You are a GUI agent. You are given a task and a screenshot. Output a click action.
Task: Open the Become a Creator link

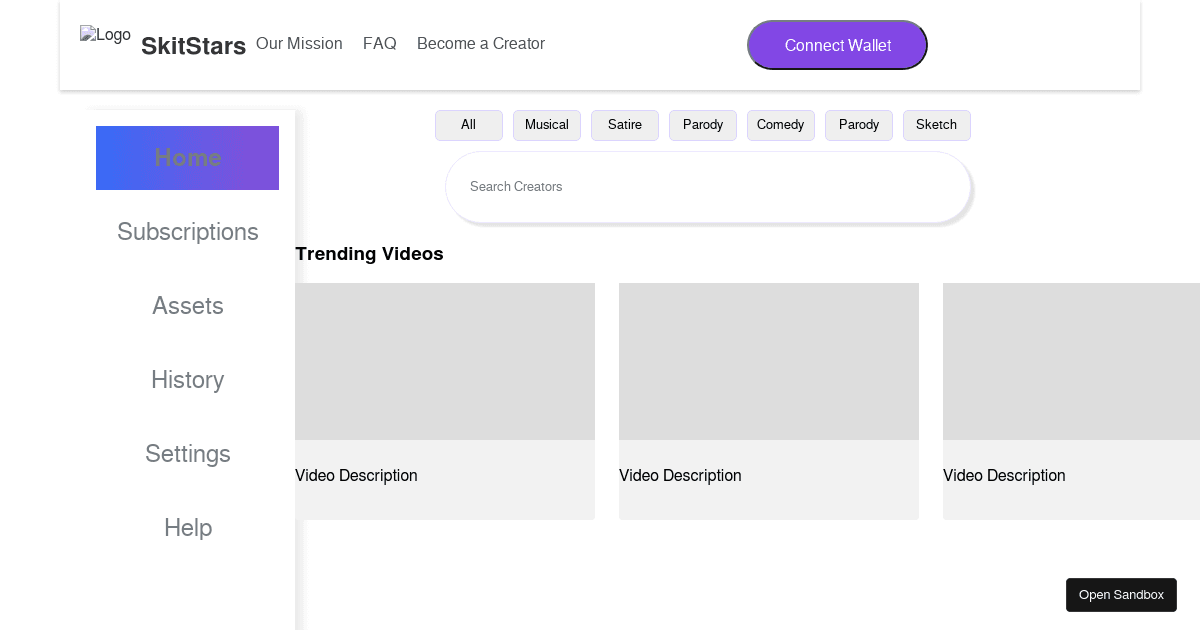pos(480,44)
